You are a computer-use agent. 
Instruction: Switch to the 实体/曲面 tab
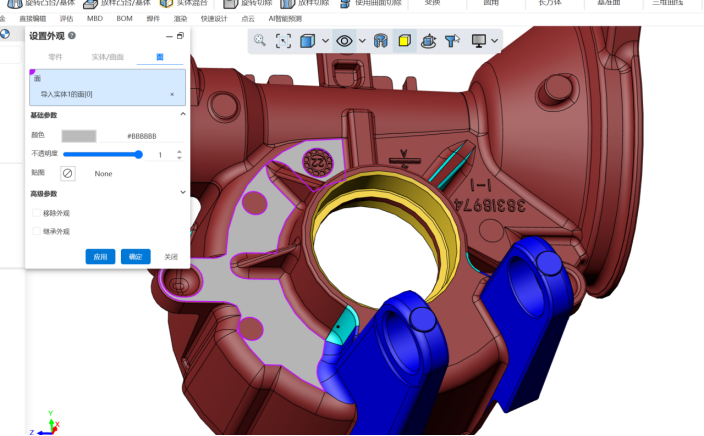click(107, 57)
